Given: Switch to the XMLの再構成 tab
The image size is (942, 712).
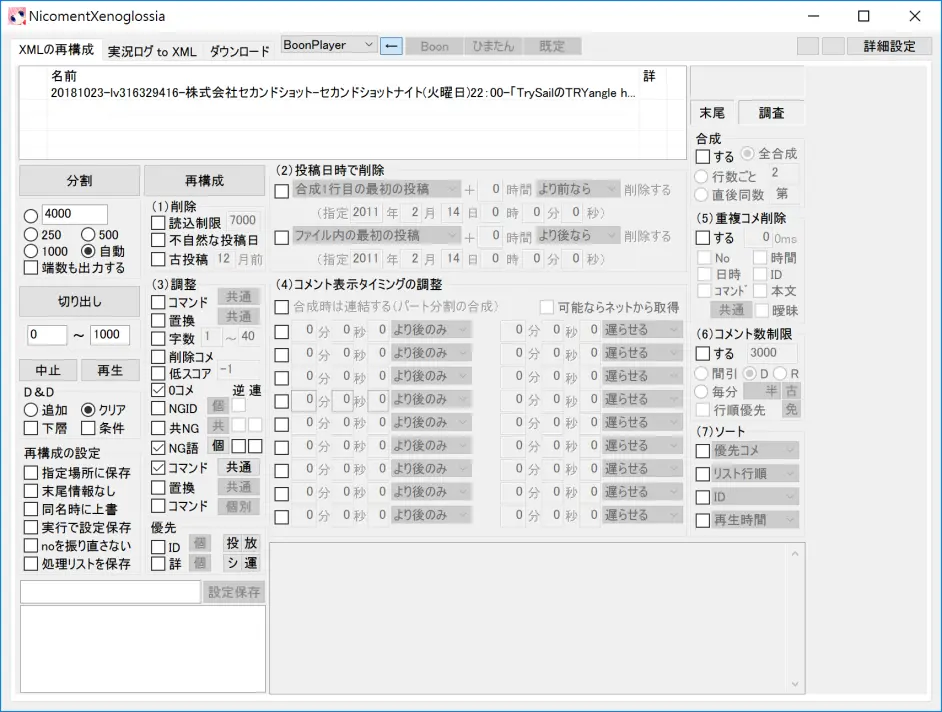Looking at the screenshot, I should tap(56, 50).
